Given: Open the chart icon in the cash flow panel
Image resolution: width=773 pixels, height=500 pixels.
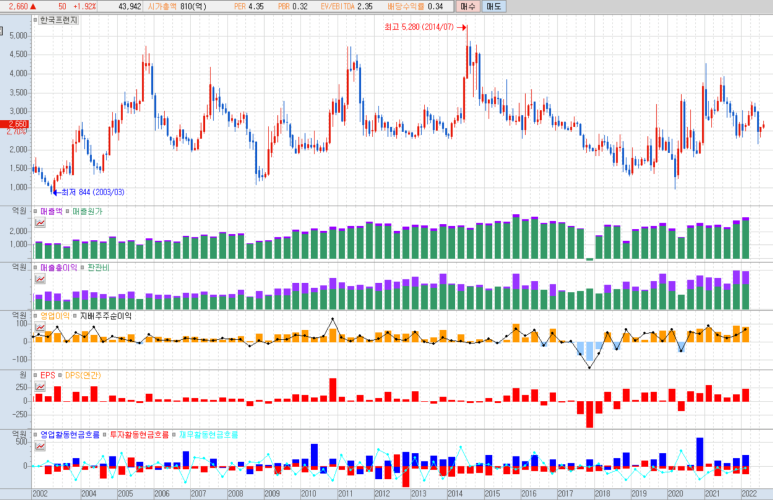Looking at the screenshot, I should [40, 446].
